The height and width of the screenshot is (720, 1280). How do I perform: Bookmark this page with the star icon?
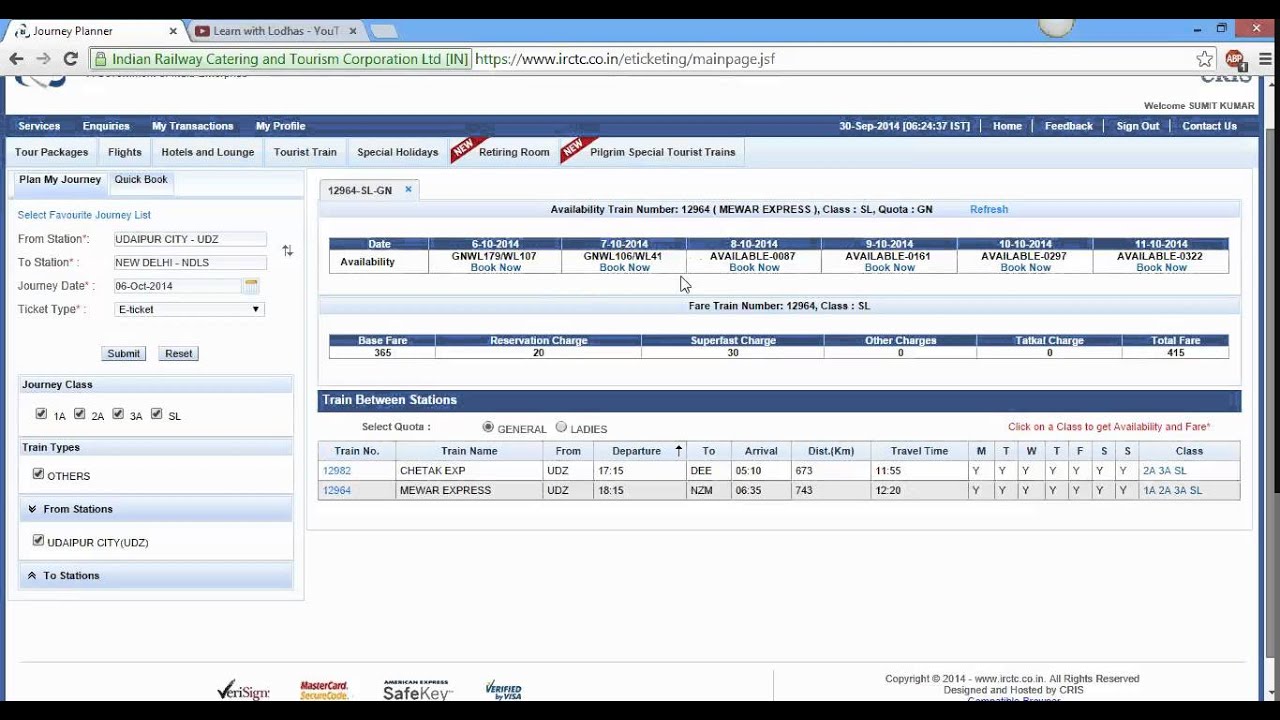(x=1205, y=59)
